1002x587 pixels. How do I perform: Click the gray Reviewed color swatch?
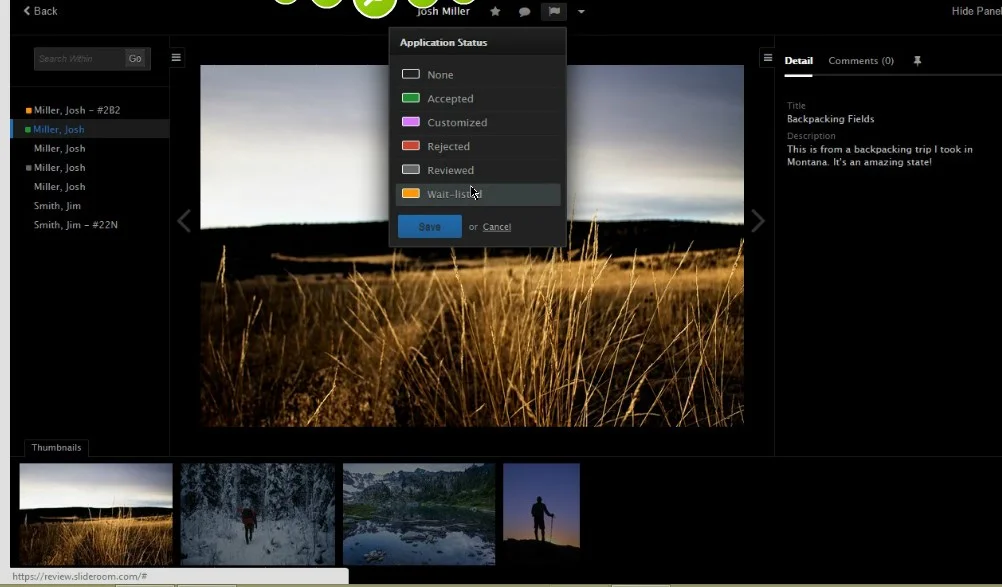point(411,169)
